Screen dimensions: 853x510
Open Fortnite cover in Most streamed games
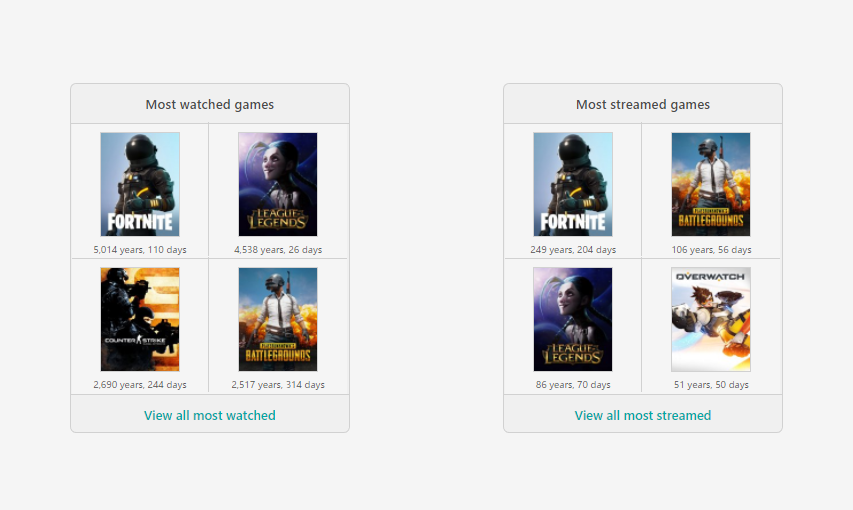(x=573, y=184)
